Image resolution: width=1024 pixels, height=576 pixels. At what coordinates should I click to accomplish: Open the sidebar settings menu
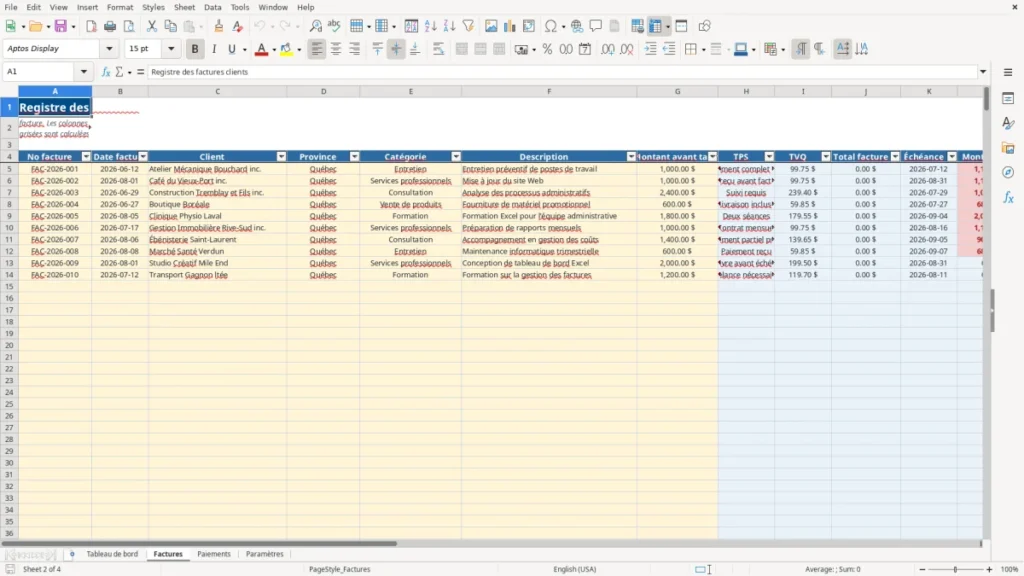(x=1008, y=72)
